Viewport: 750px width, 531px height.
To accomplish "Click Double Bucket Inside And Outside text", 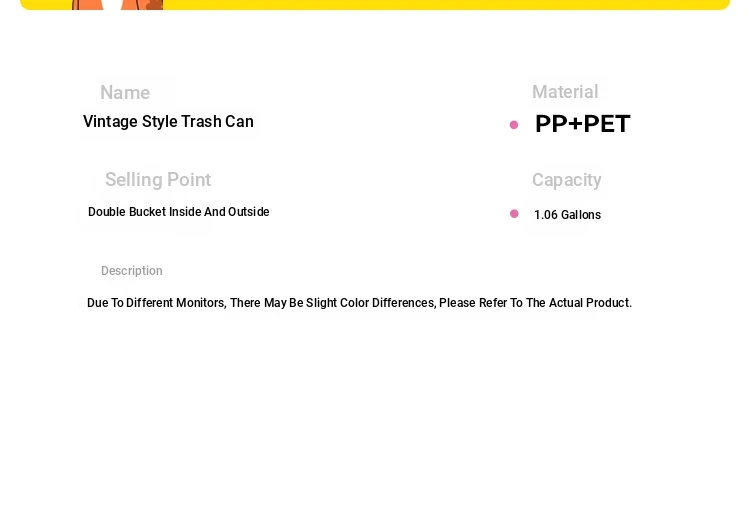I will coord(179,212).
